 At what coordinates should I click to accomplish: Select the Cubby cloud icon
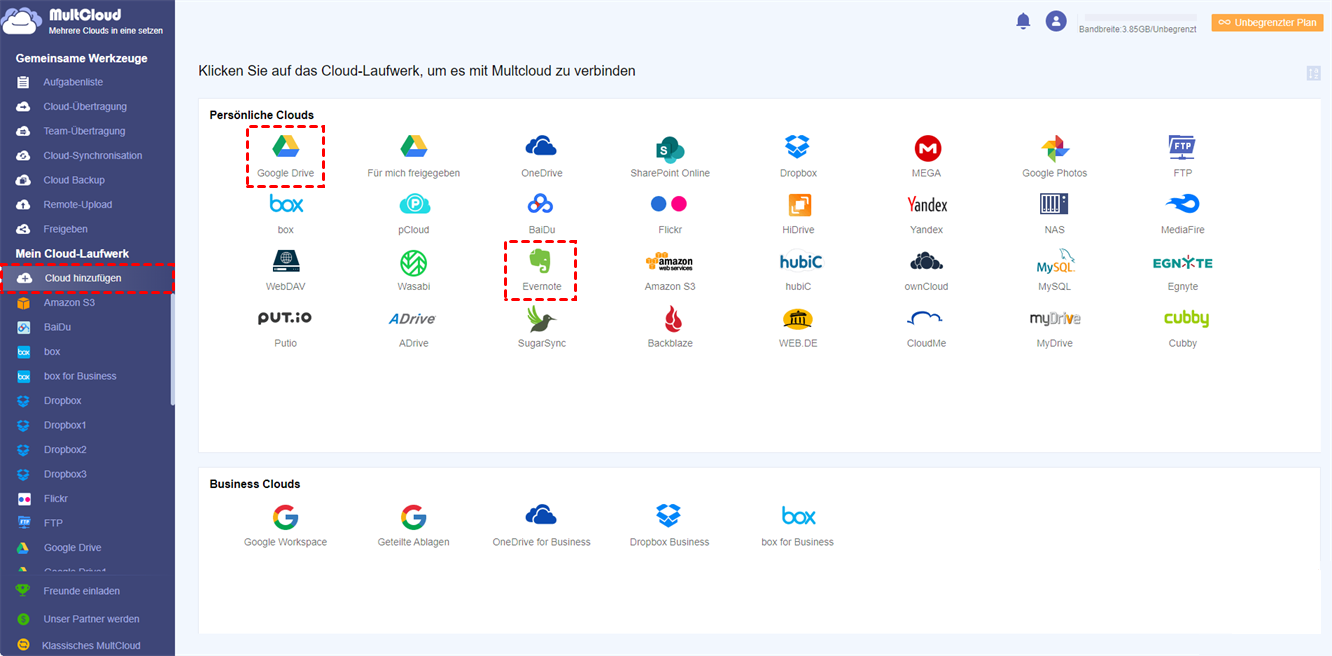[1186, 319]
